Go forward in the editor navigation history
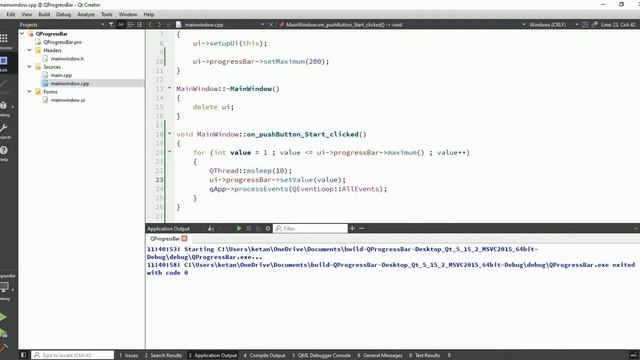The height and width of the screenshot is (360, 640). pyautogui.click(x=159, y=24)
